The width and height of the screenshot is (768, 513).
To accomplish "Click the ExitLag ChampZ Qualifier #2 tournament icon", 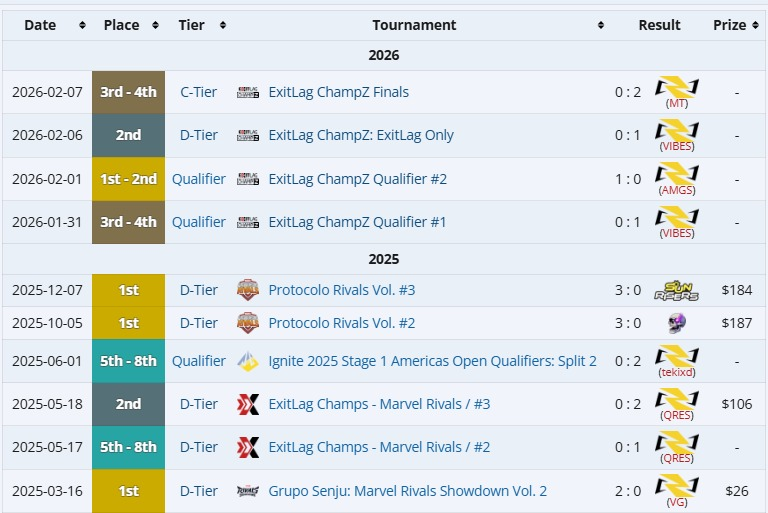I will [x=248, y=179].
